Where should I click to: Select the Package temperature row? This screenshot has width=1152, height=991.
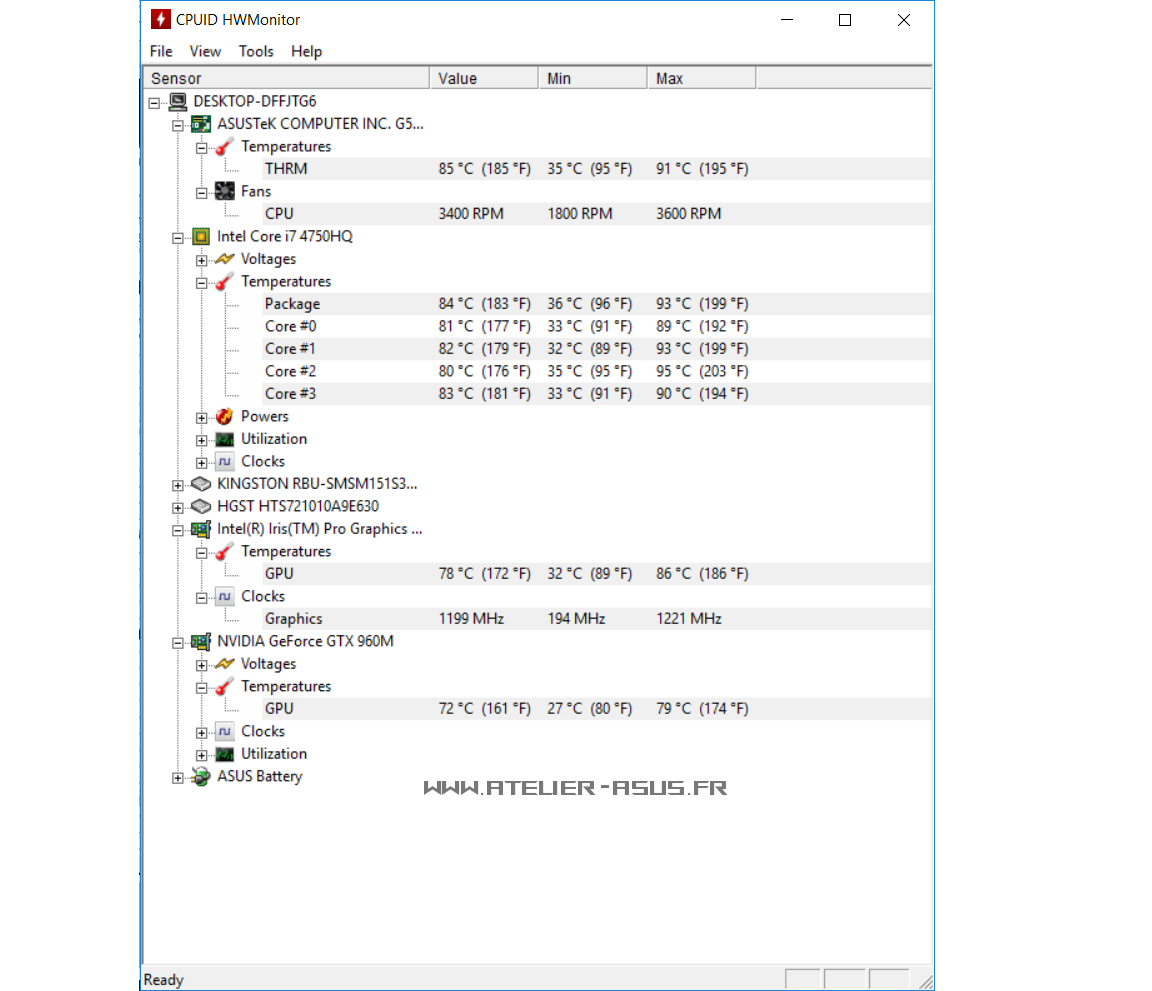coord(292,304)
